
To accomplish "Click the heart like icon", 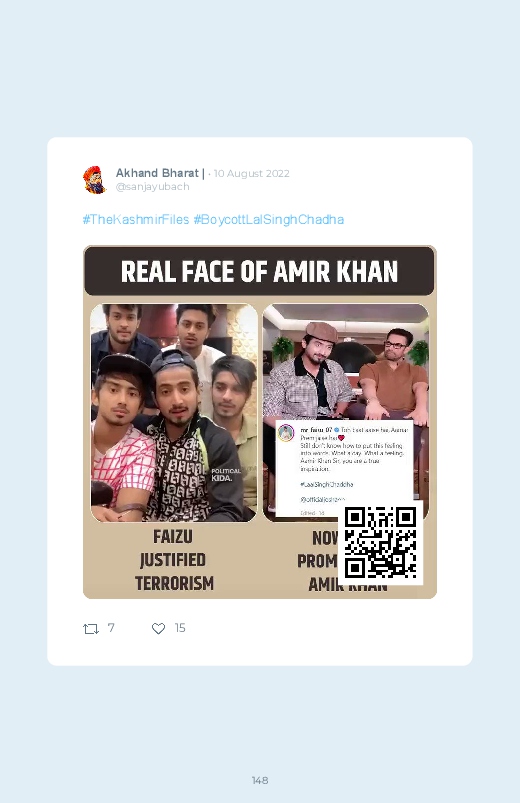I will pos(158,628).
